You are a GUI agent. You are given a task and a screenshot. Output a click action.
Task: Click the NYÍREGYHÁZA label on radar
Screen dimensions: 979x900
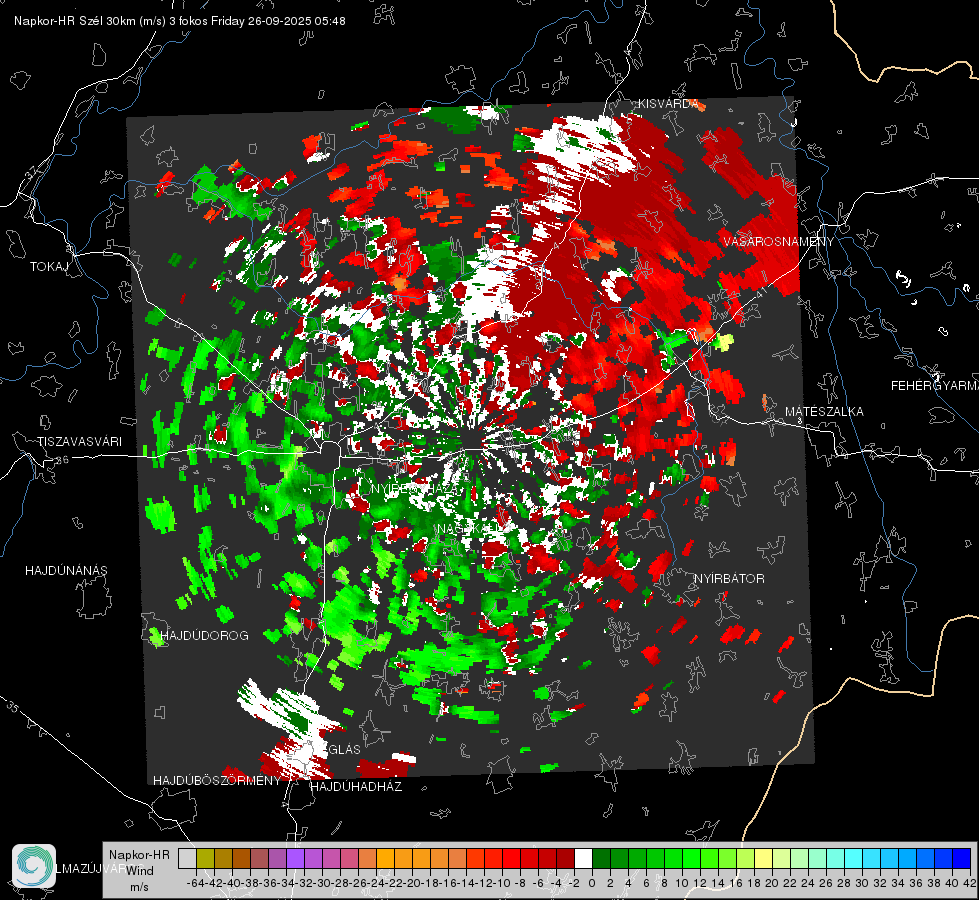pos(415,488)
